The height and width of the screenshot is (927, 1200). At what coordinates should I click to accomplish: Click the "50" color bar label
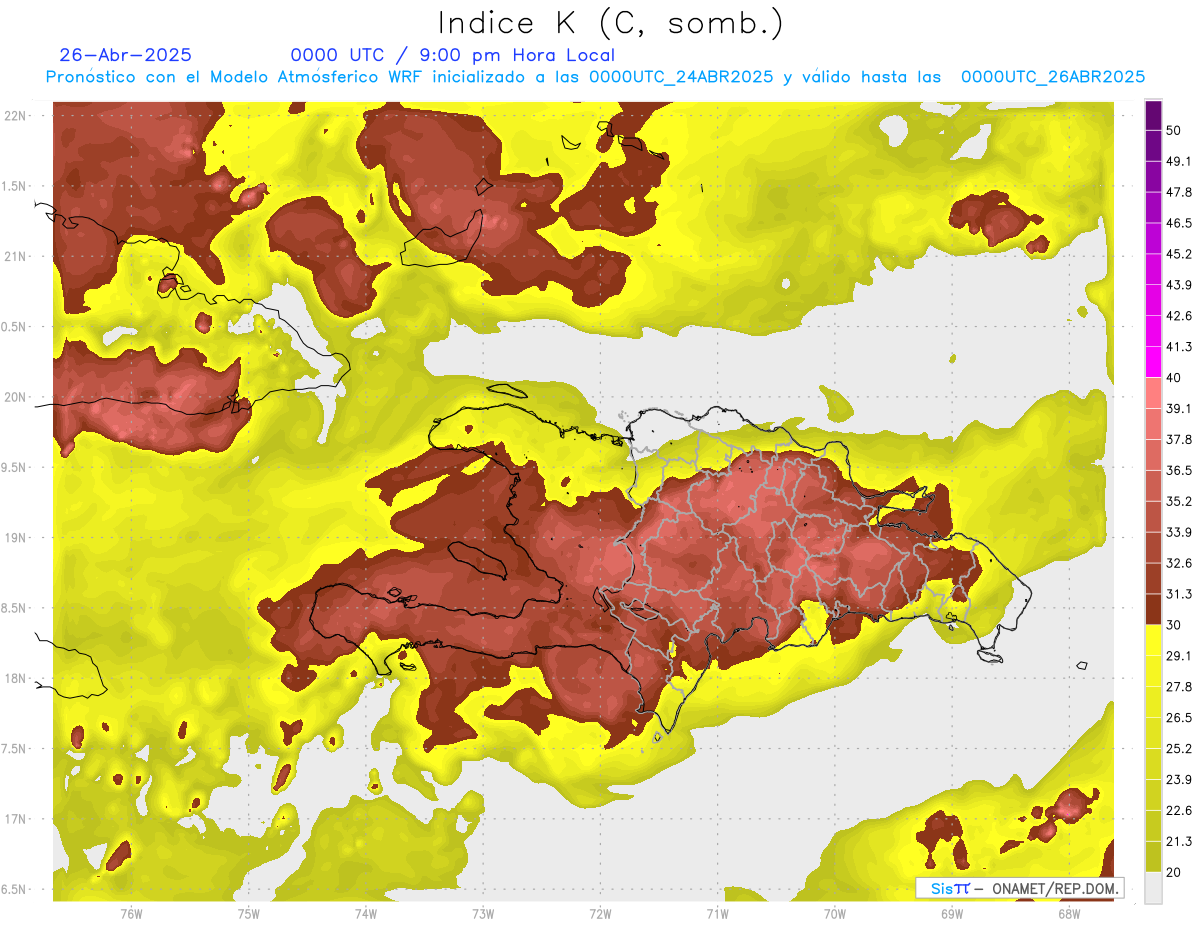tap(1174, 130)
